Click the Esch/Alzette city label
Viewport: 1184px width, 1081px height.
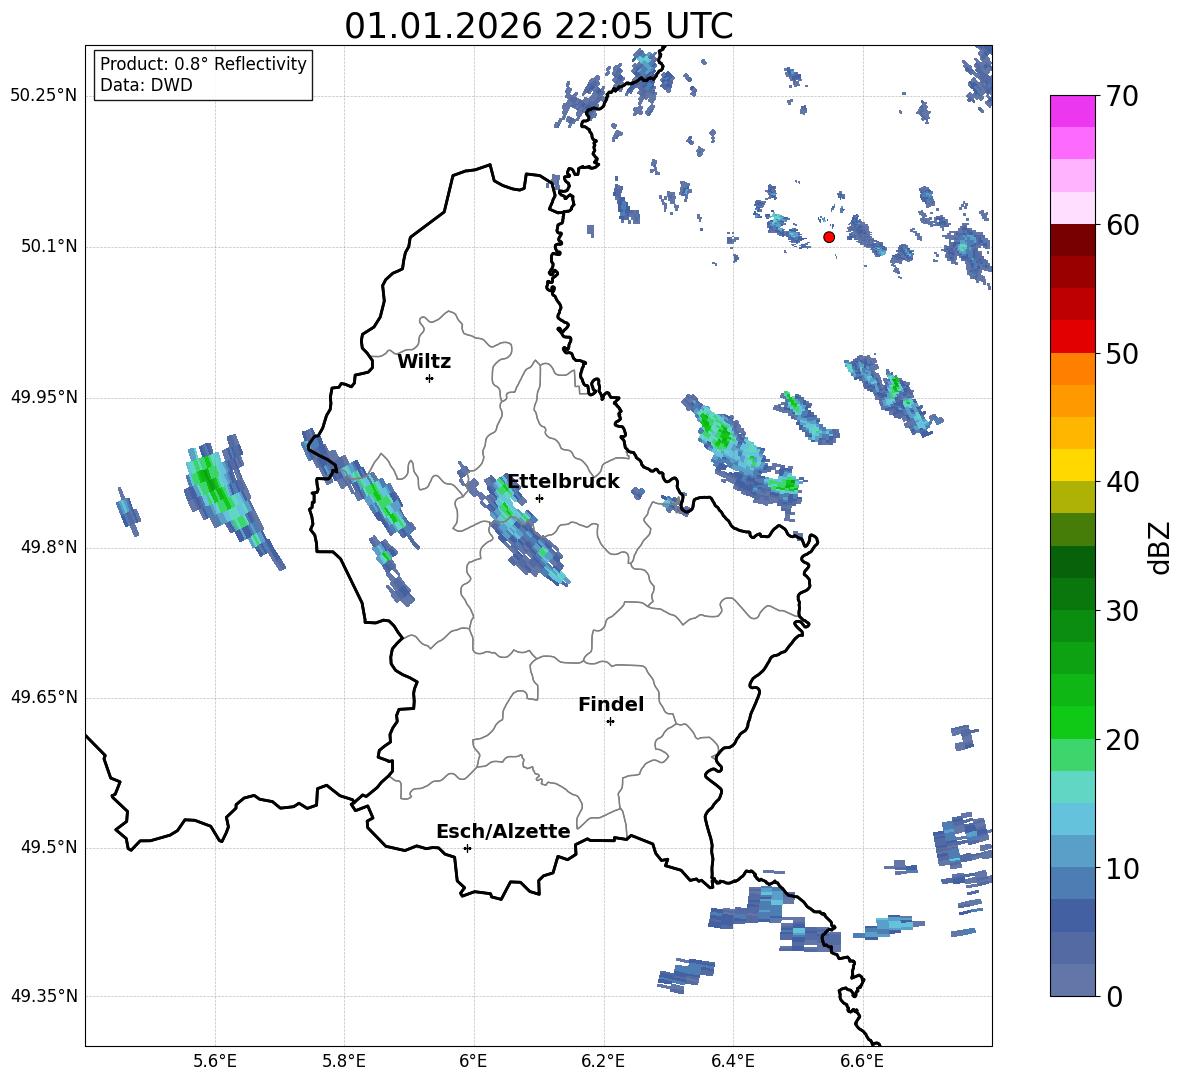(503, 831)
